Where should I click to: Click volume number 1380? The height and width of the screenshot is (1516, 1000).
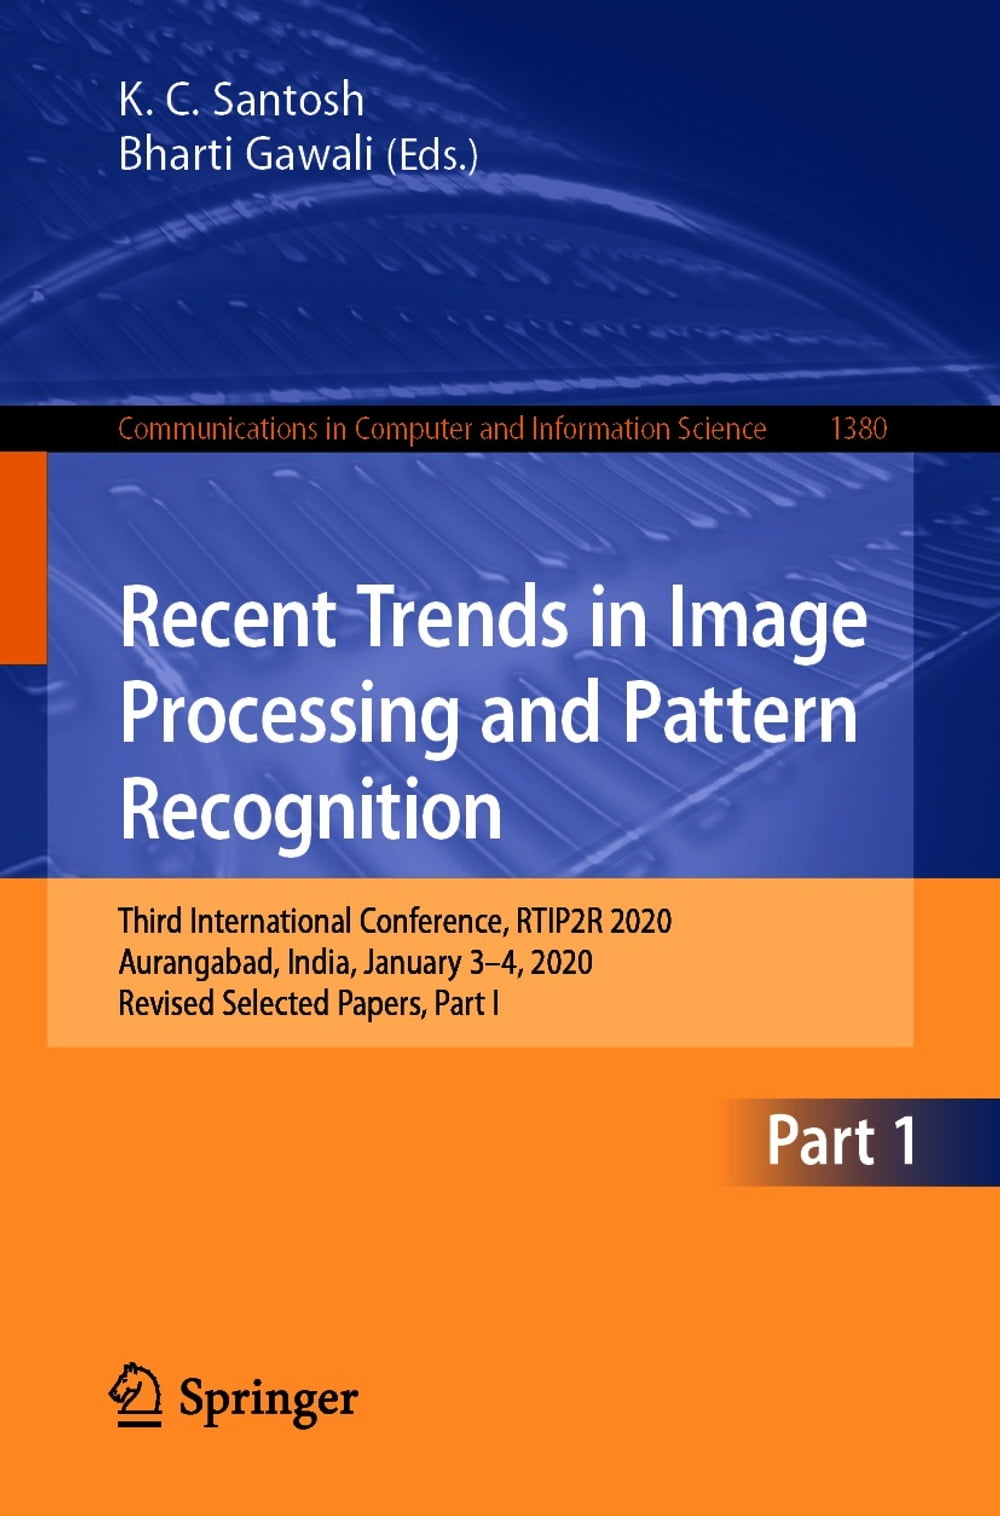pyautogui.click(x=858, y=429)
